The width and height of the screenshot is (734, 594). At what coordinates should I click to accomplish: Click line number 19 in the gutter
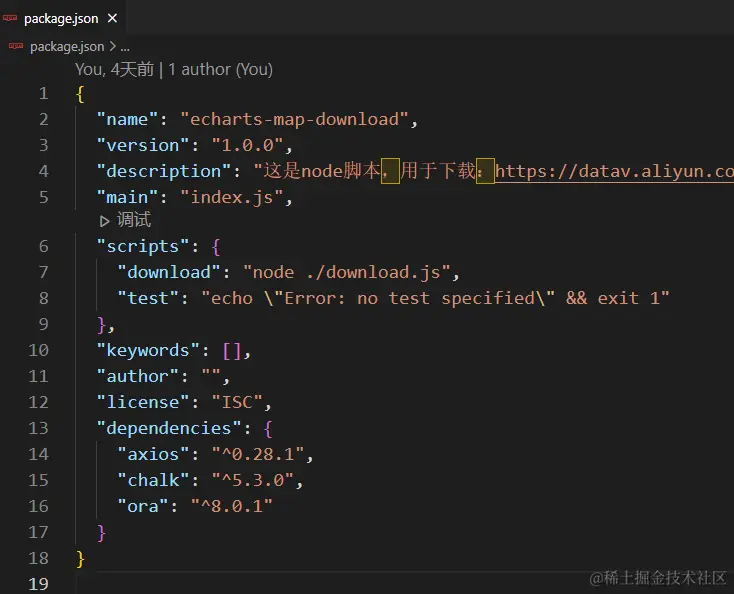38,584
